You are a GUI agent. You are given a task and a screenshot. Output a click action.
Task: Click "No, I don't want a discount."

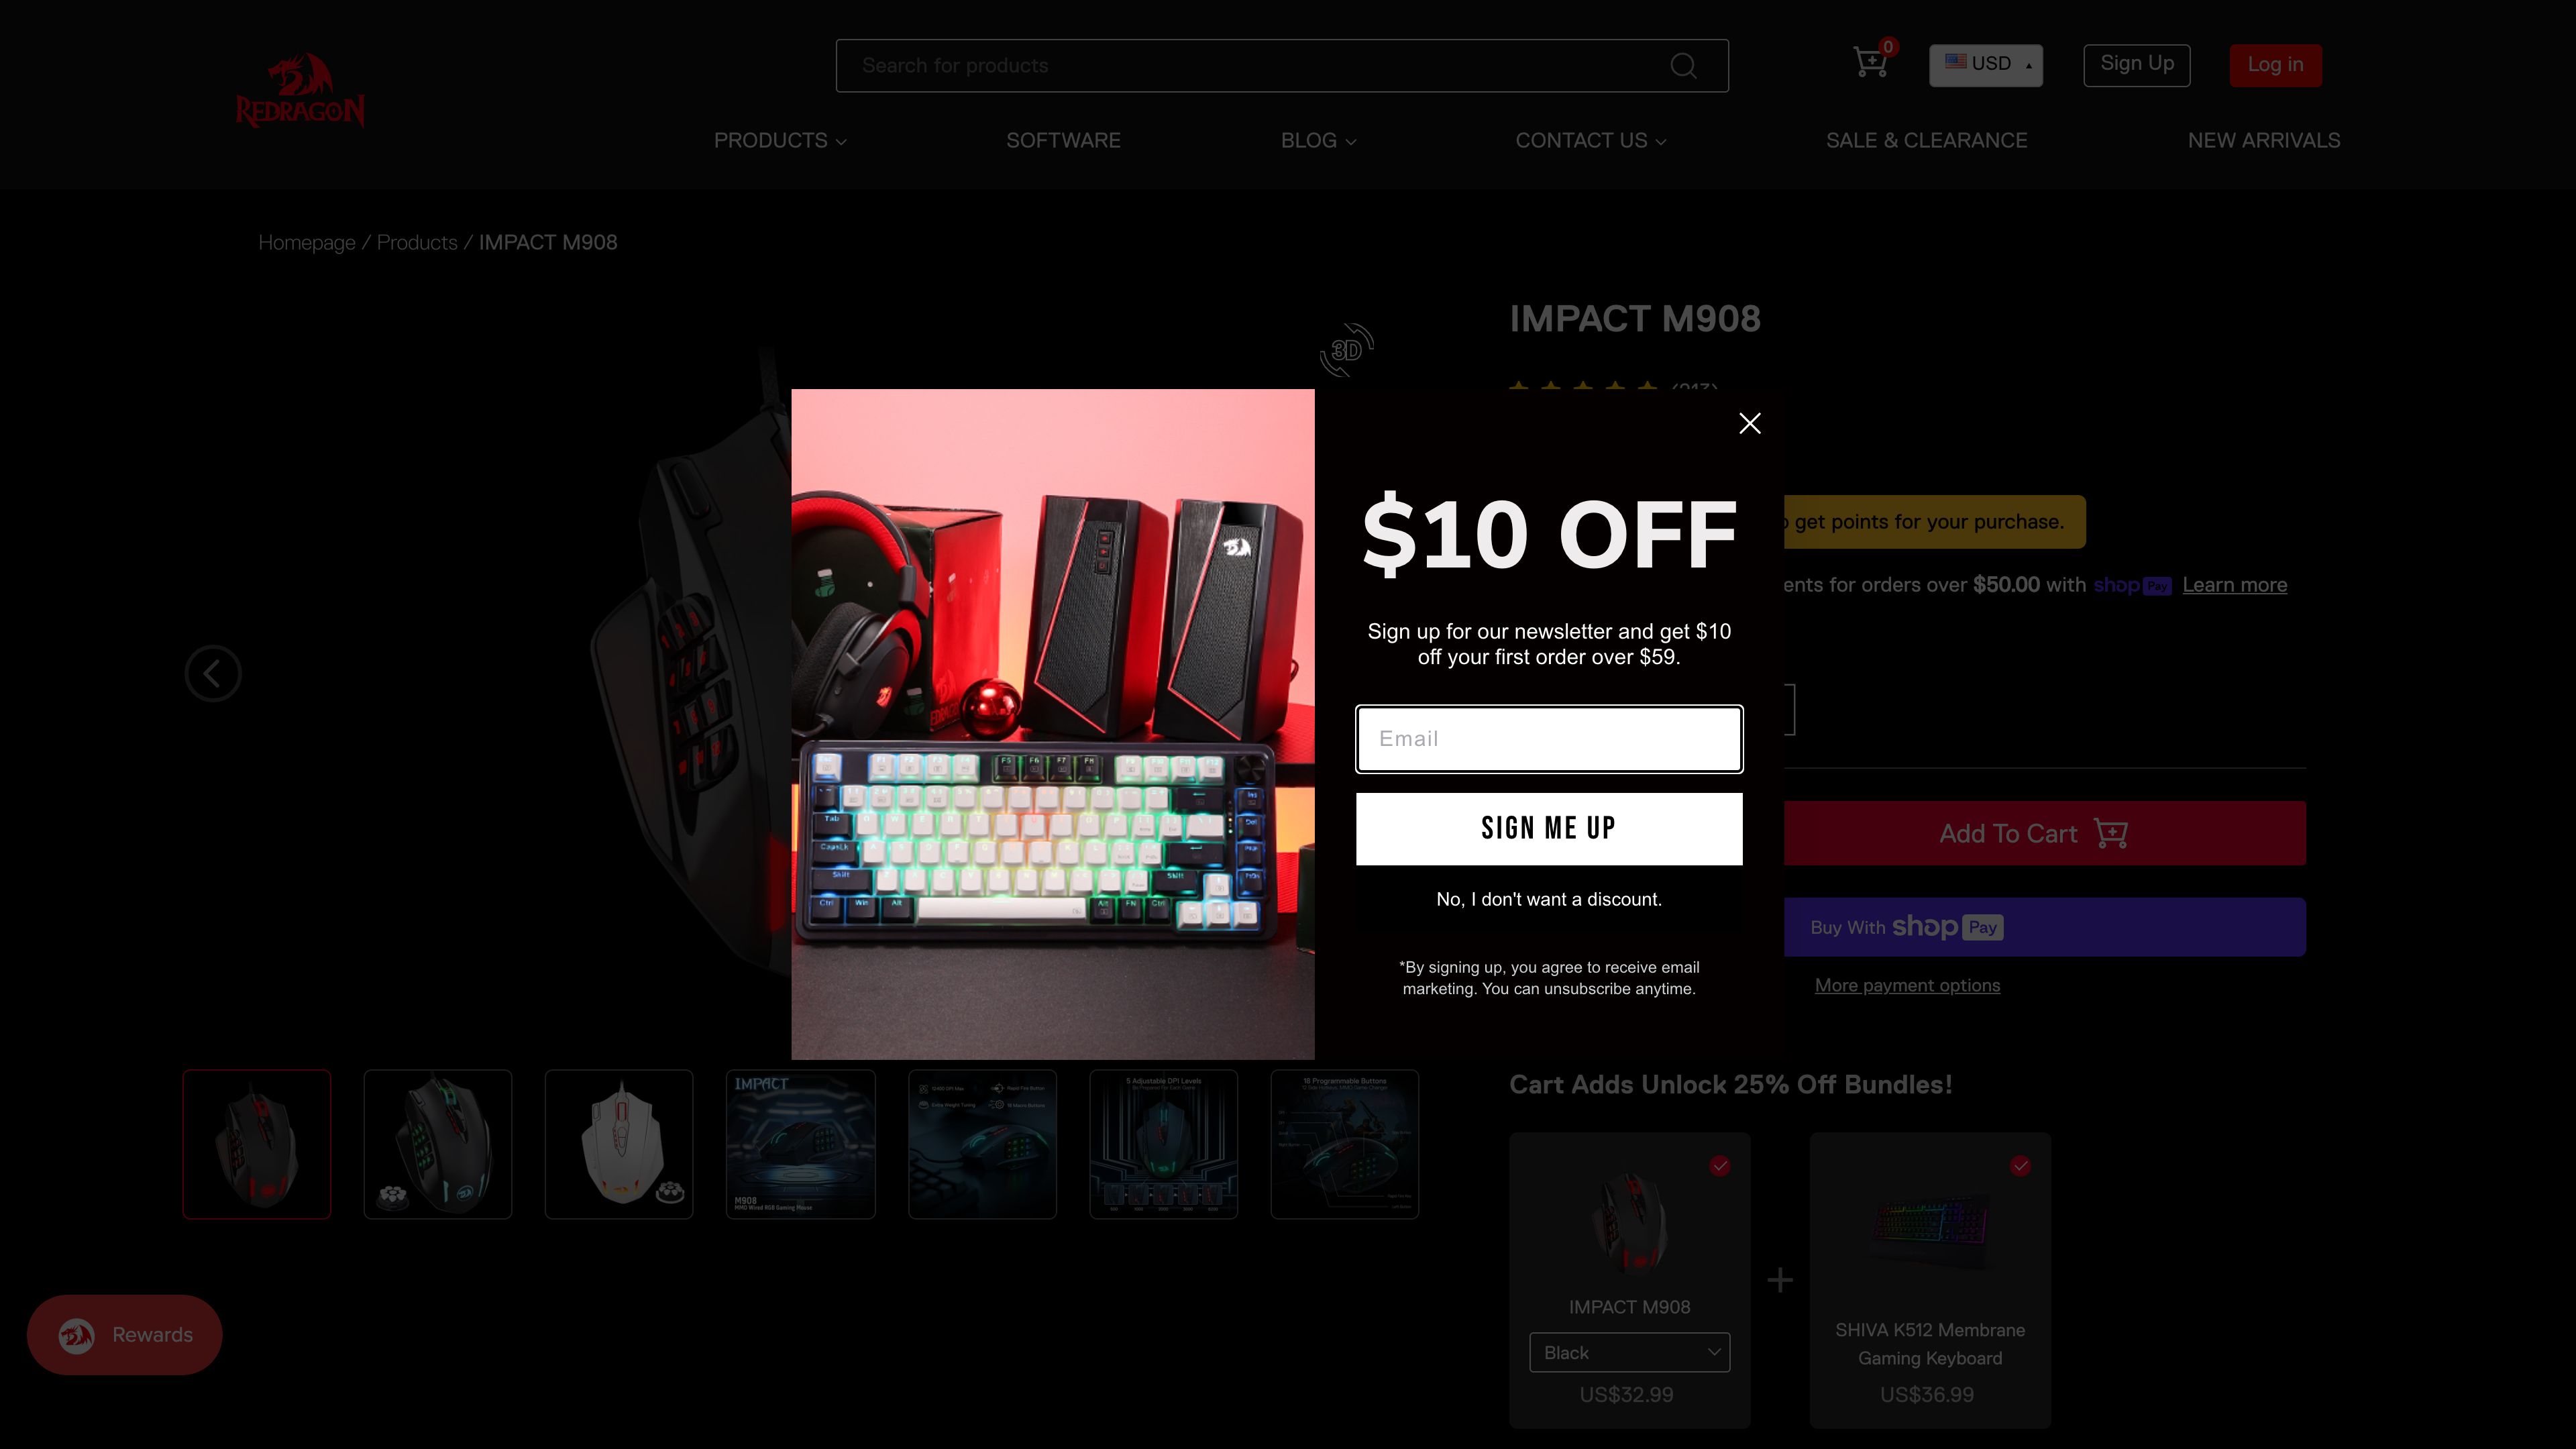(1549, 899)
